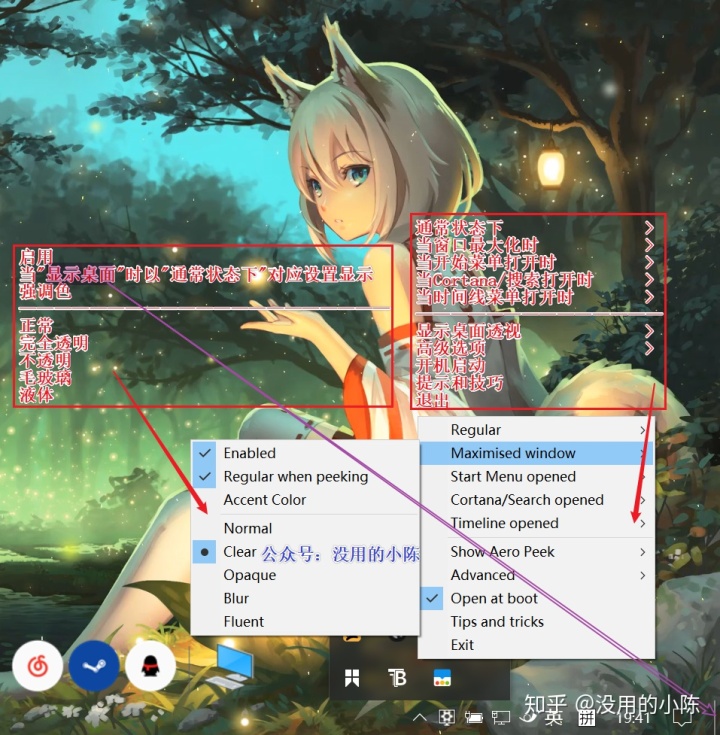
Task: Click the blue colorful-dots tray overflow icon
Action: tap(442, 678)
